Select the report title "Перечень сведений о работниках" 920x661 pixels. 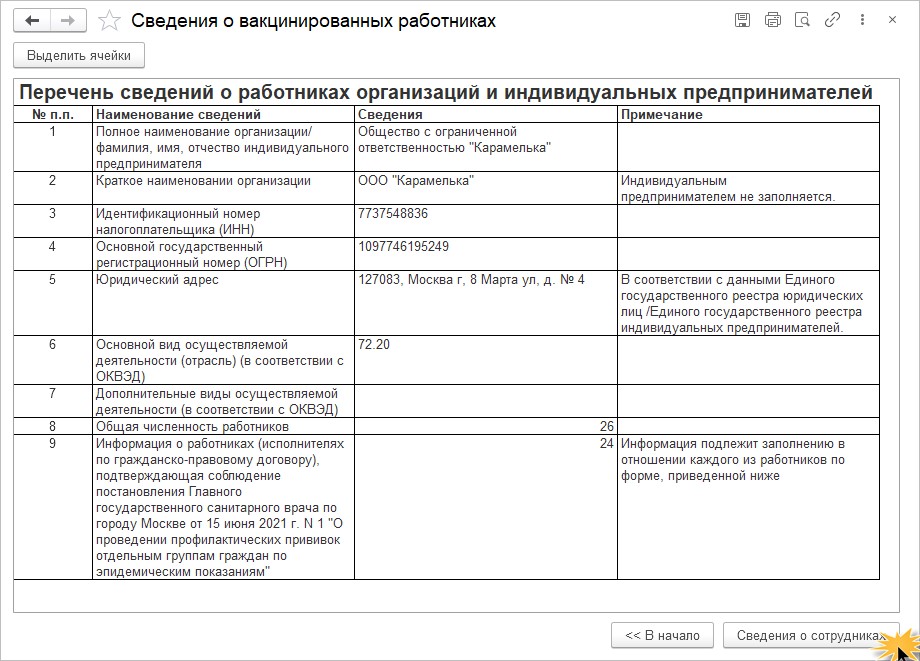pos(446,93)
